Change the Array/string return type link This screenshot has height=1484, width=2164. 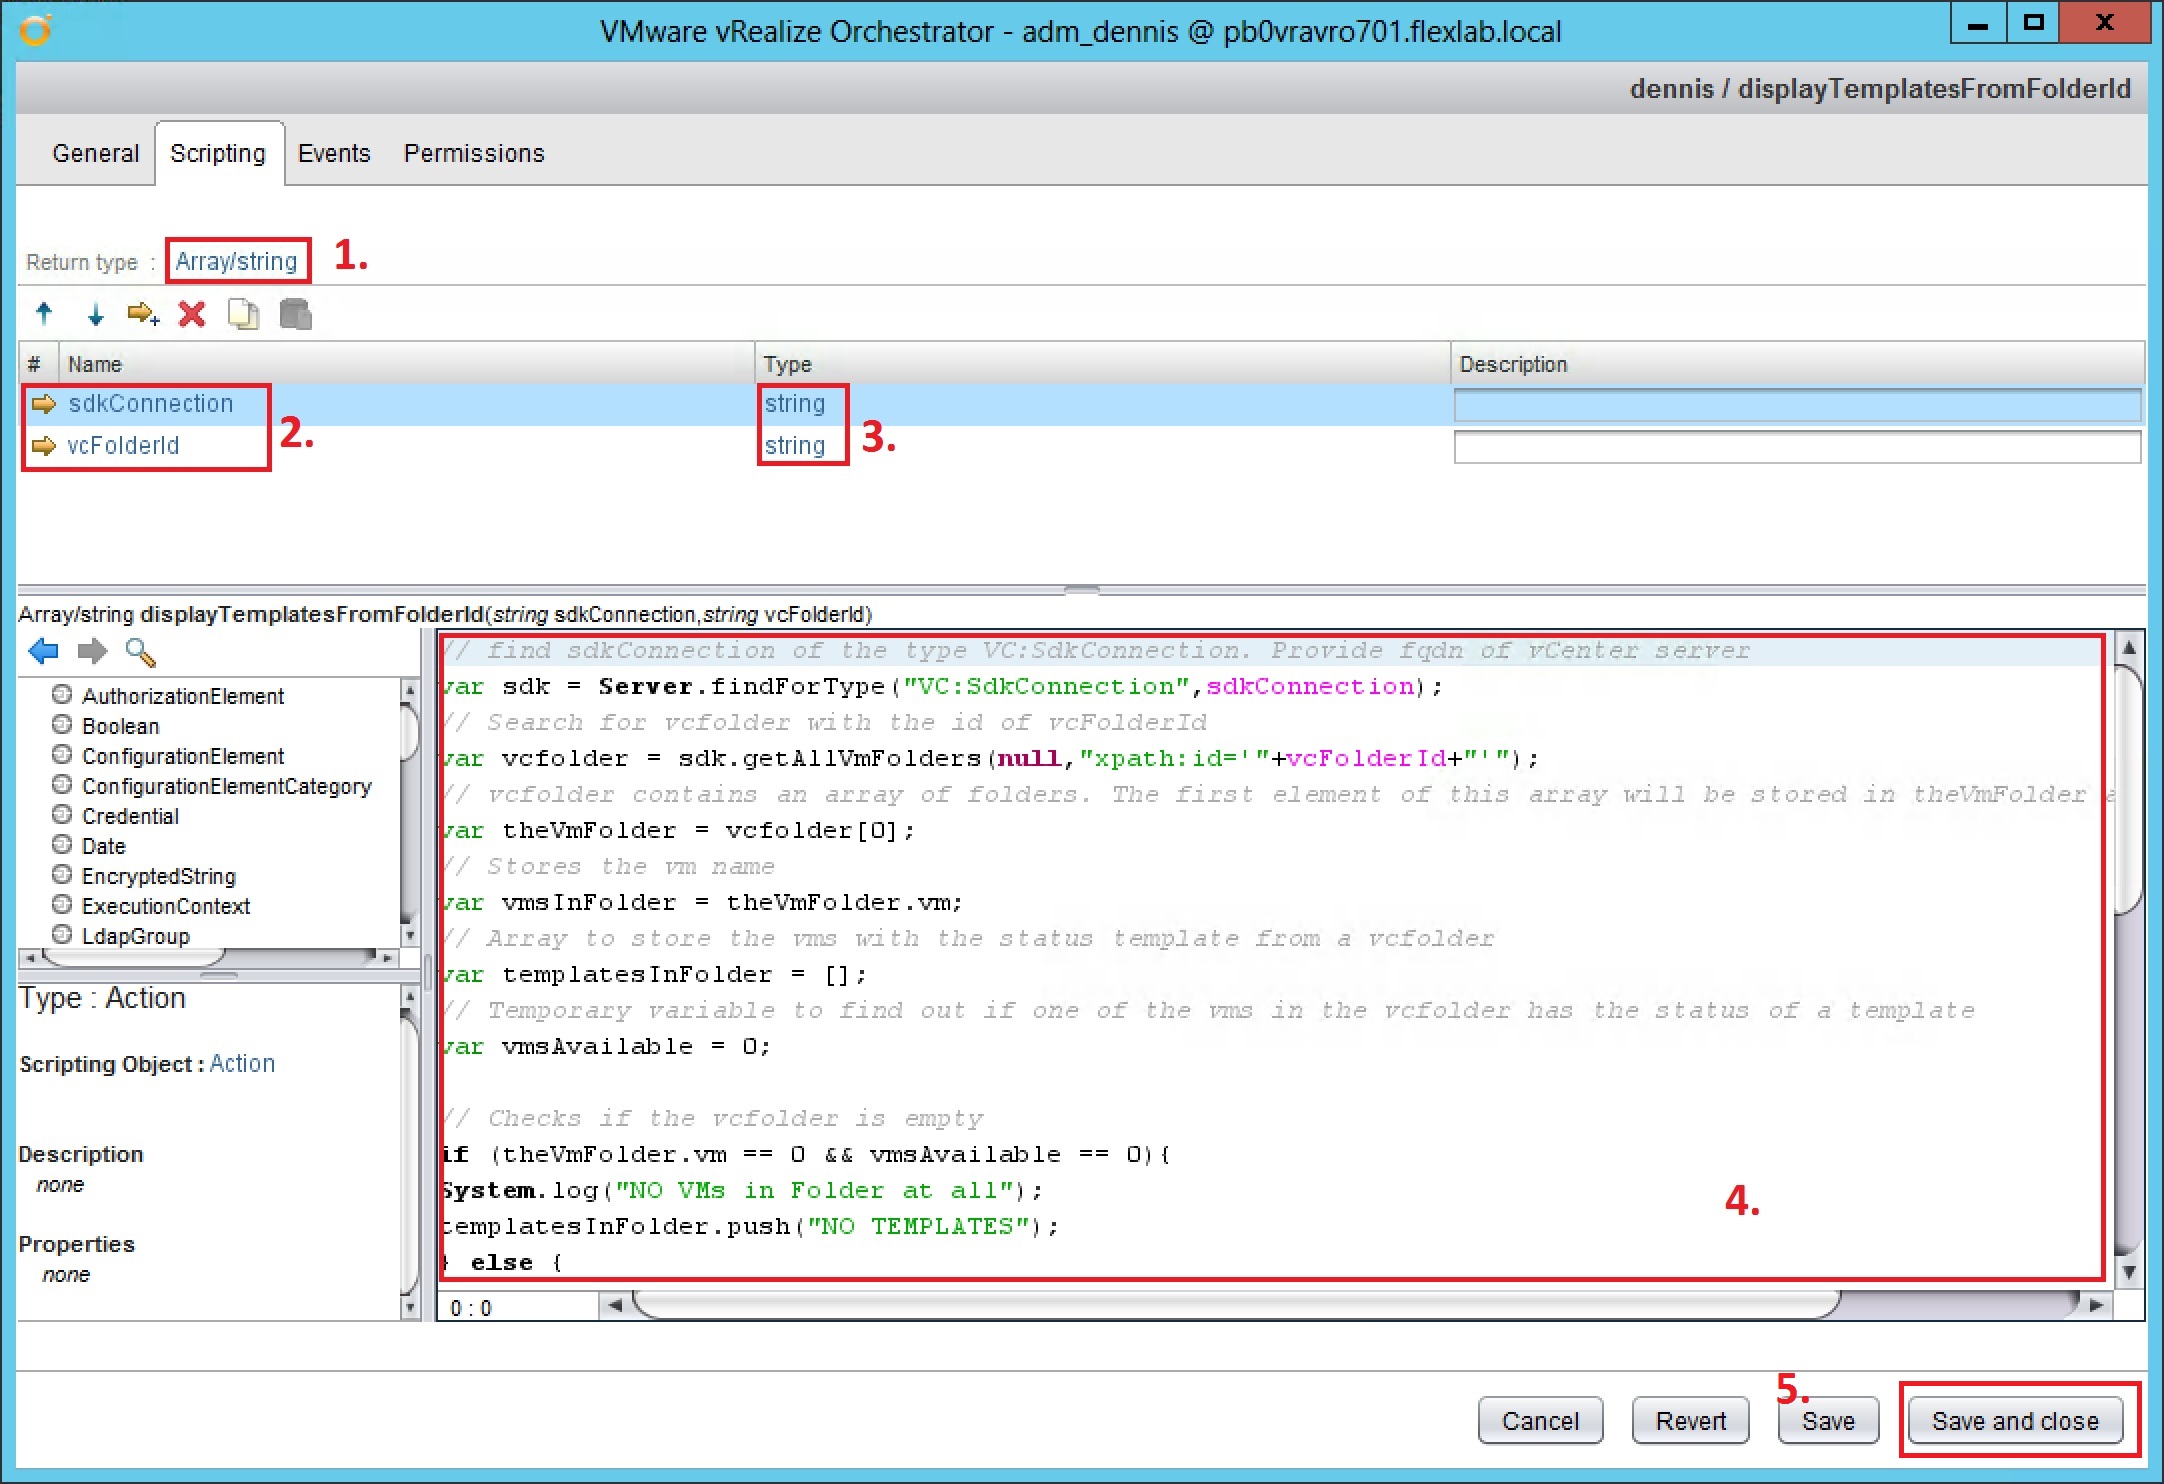237,261
